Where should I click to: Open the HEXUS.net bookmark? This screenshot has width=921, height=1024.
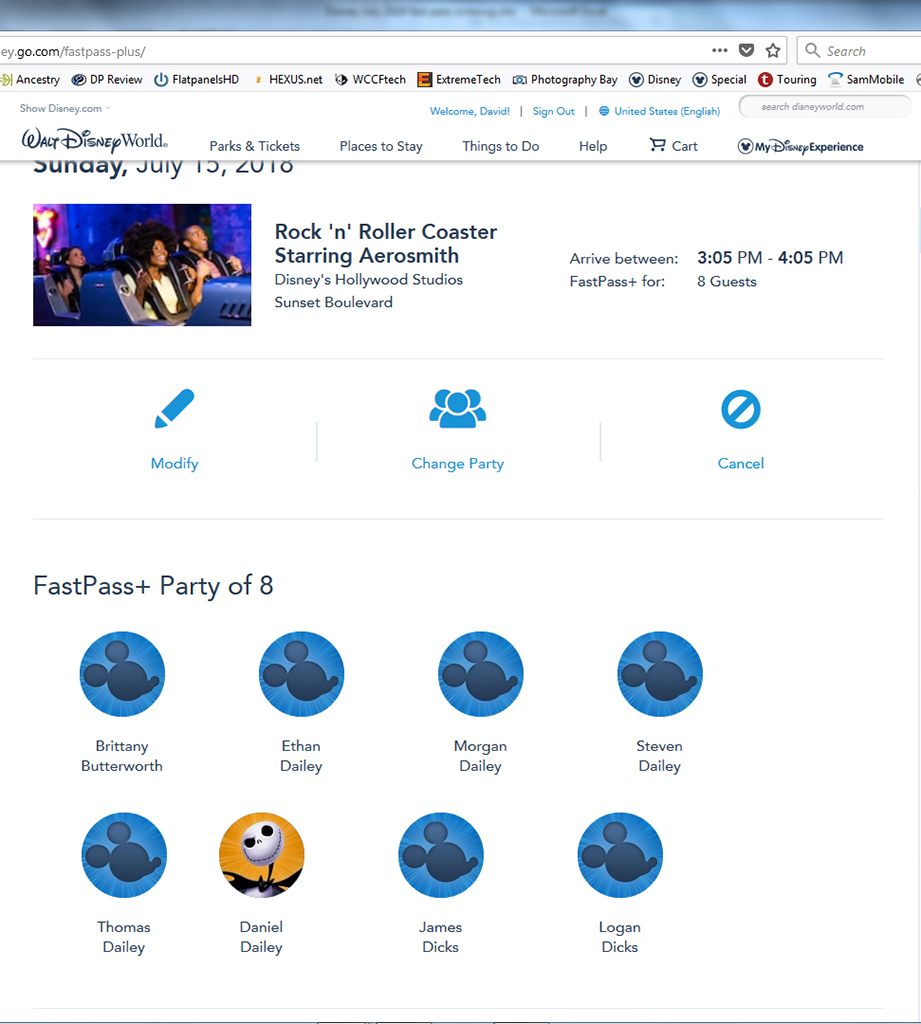[x=287, y=80]
